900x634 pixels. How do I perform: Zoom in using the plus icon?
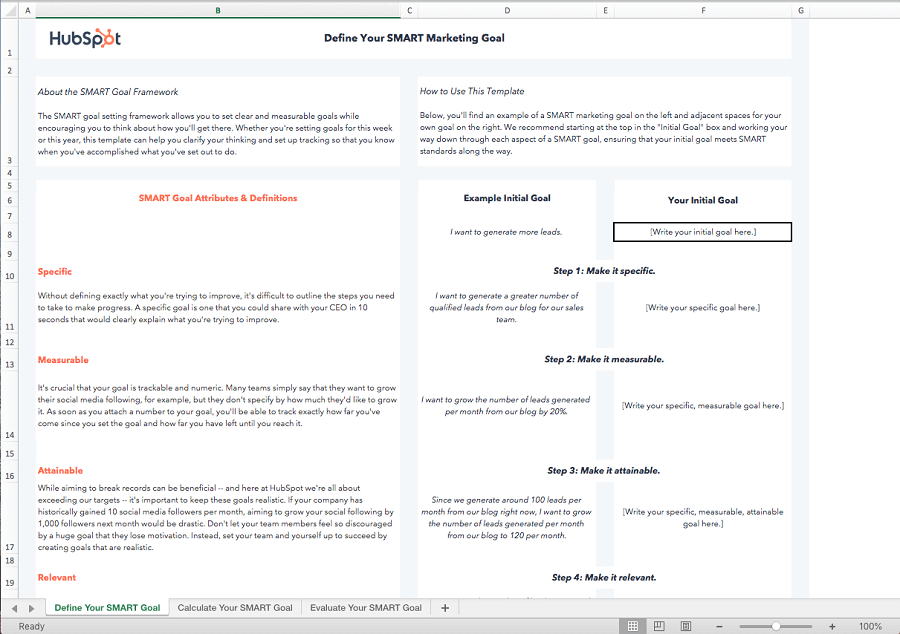click(x=831, y=625)
